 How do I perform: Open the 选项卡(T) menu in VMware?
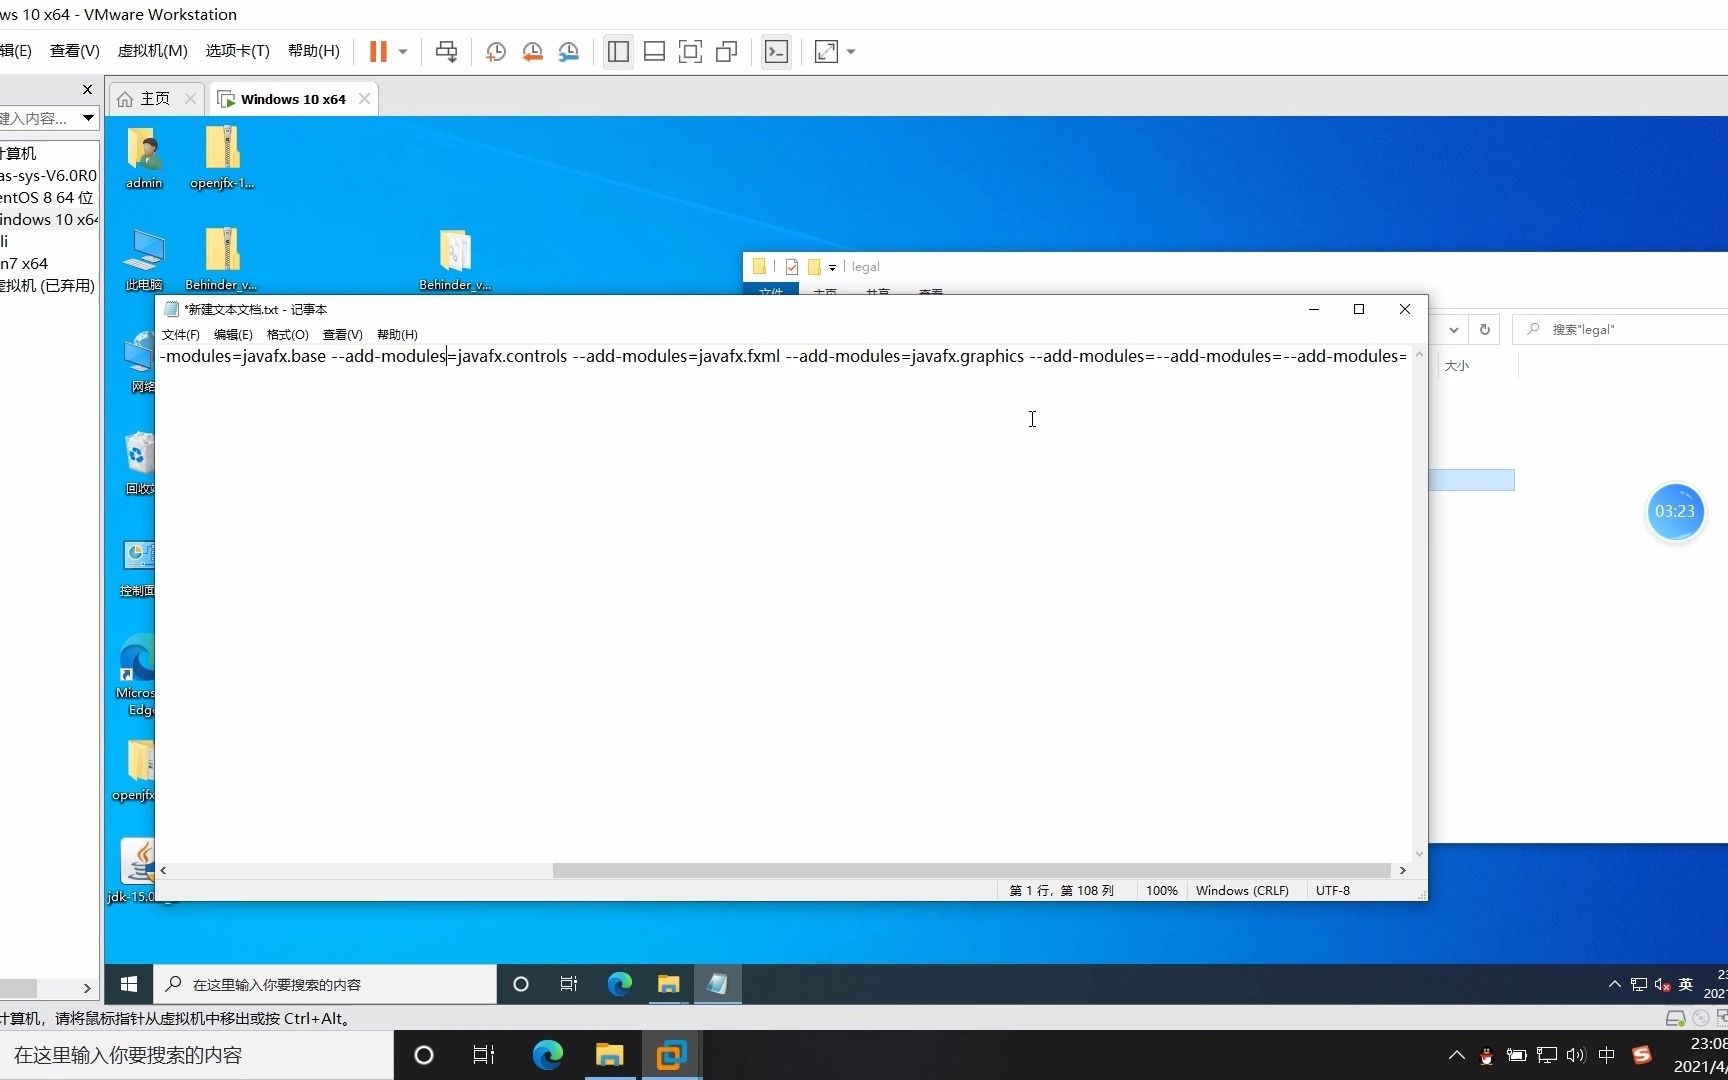[x=237, y=51]
